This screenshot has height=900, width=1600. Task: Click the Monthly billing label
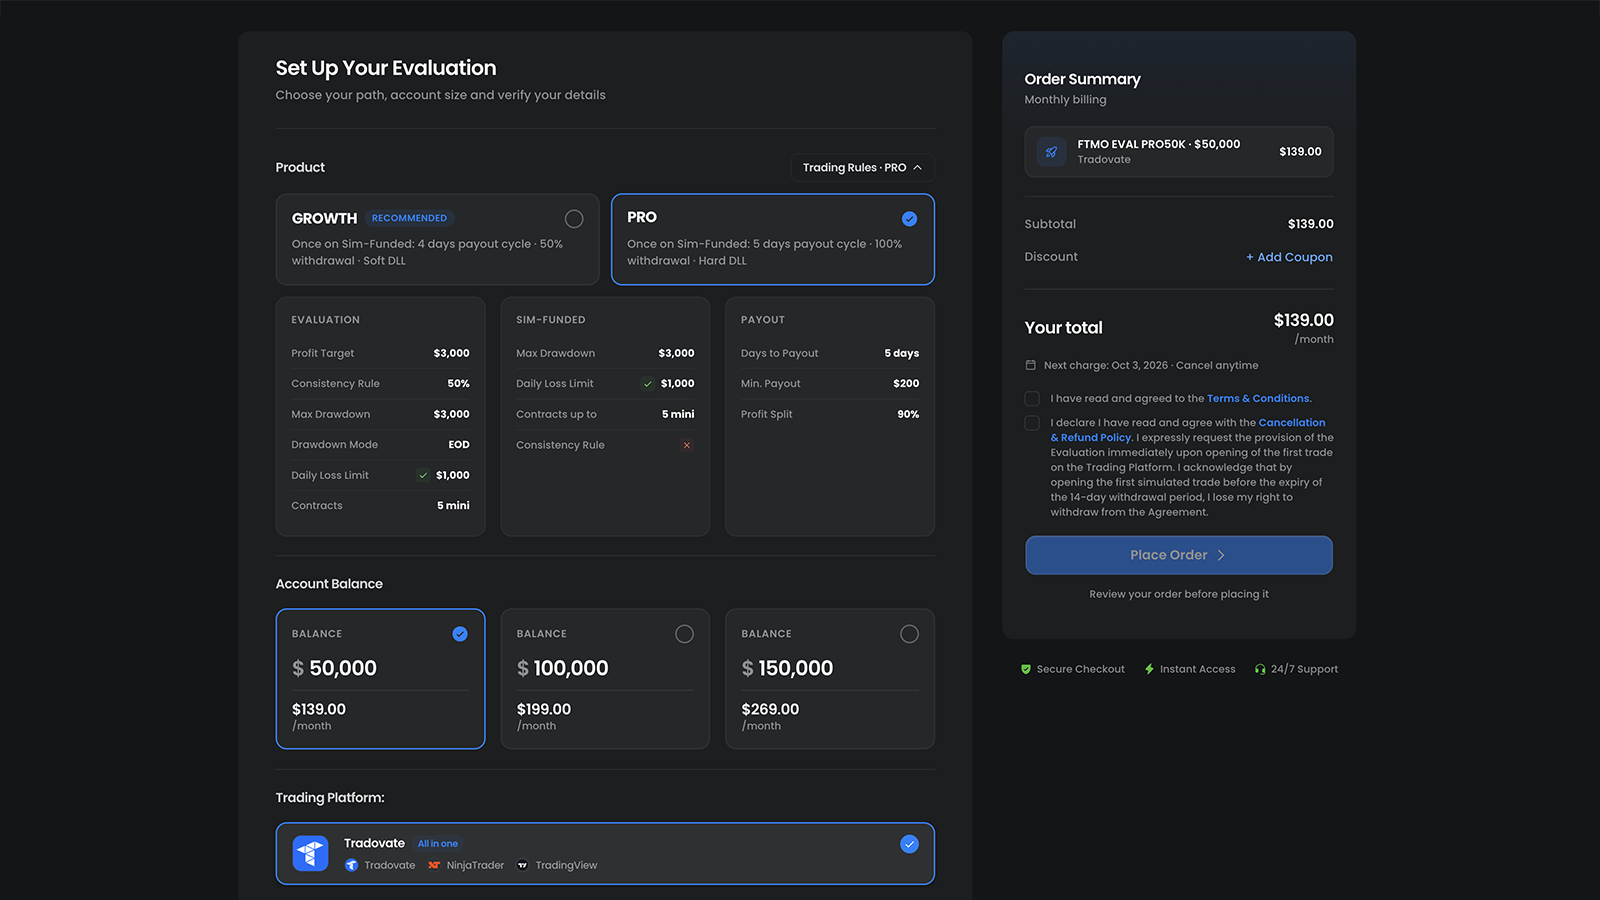1065,100
